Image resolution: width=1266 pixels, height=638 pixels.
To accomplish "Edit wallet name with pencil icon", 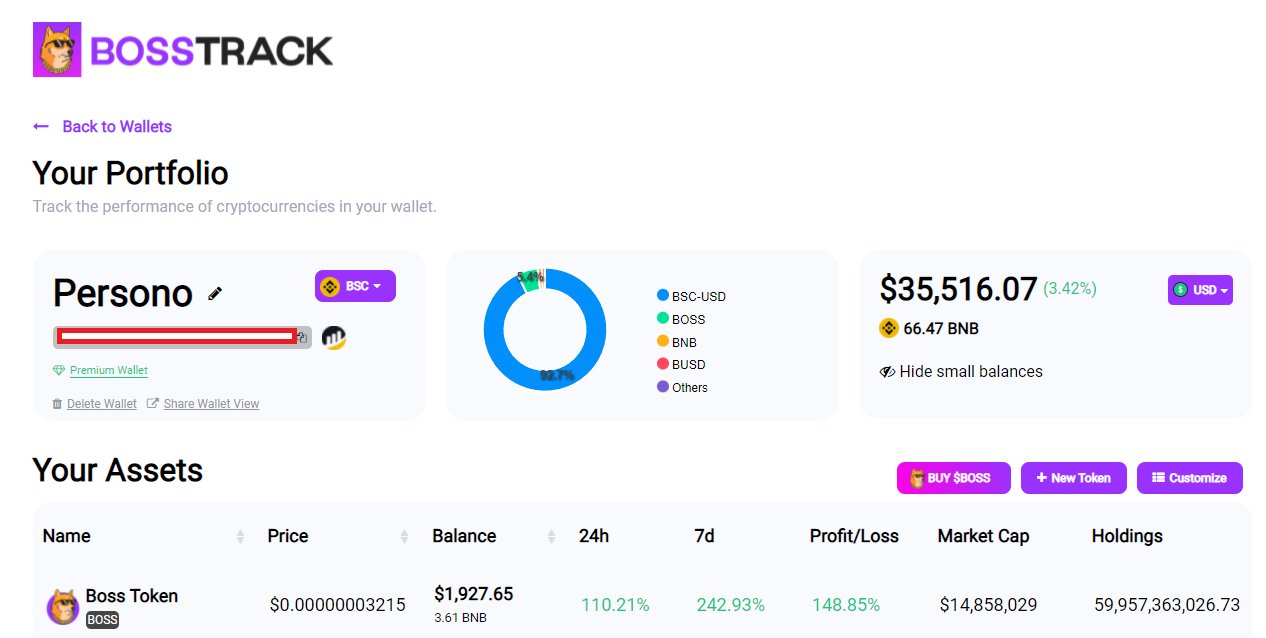I will click(x=215, y=293).
